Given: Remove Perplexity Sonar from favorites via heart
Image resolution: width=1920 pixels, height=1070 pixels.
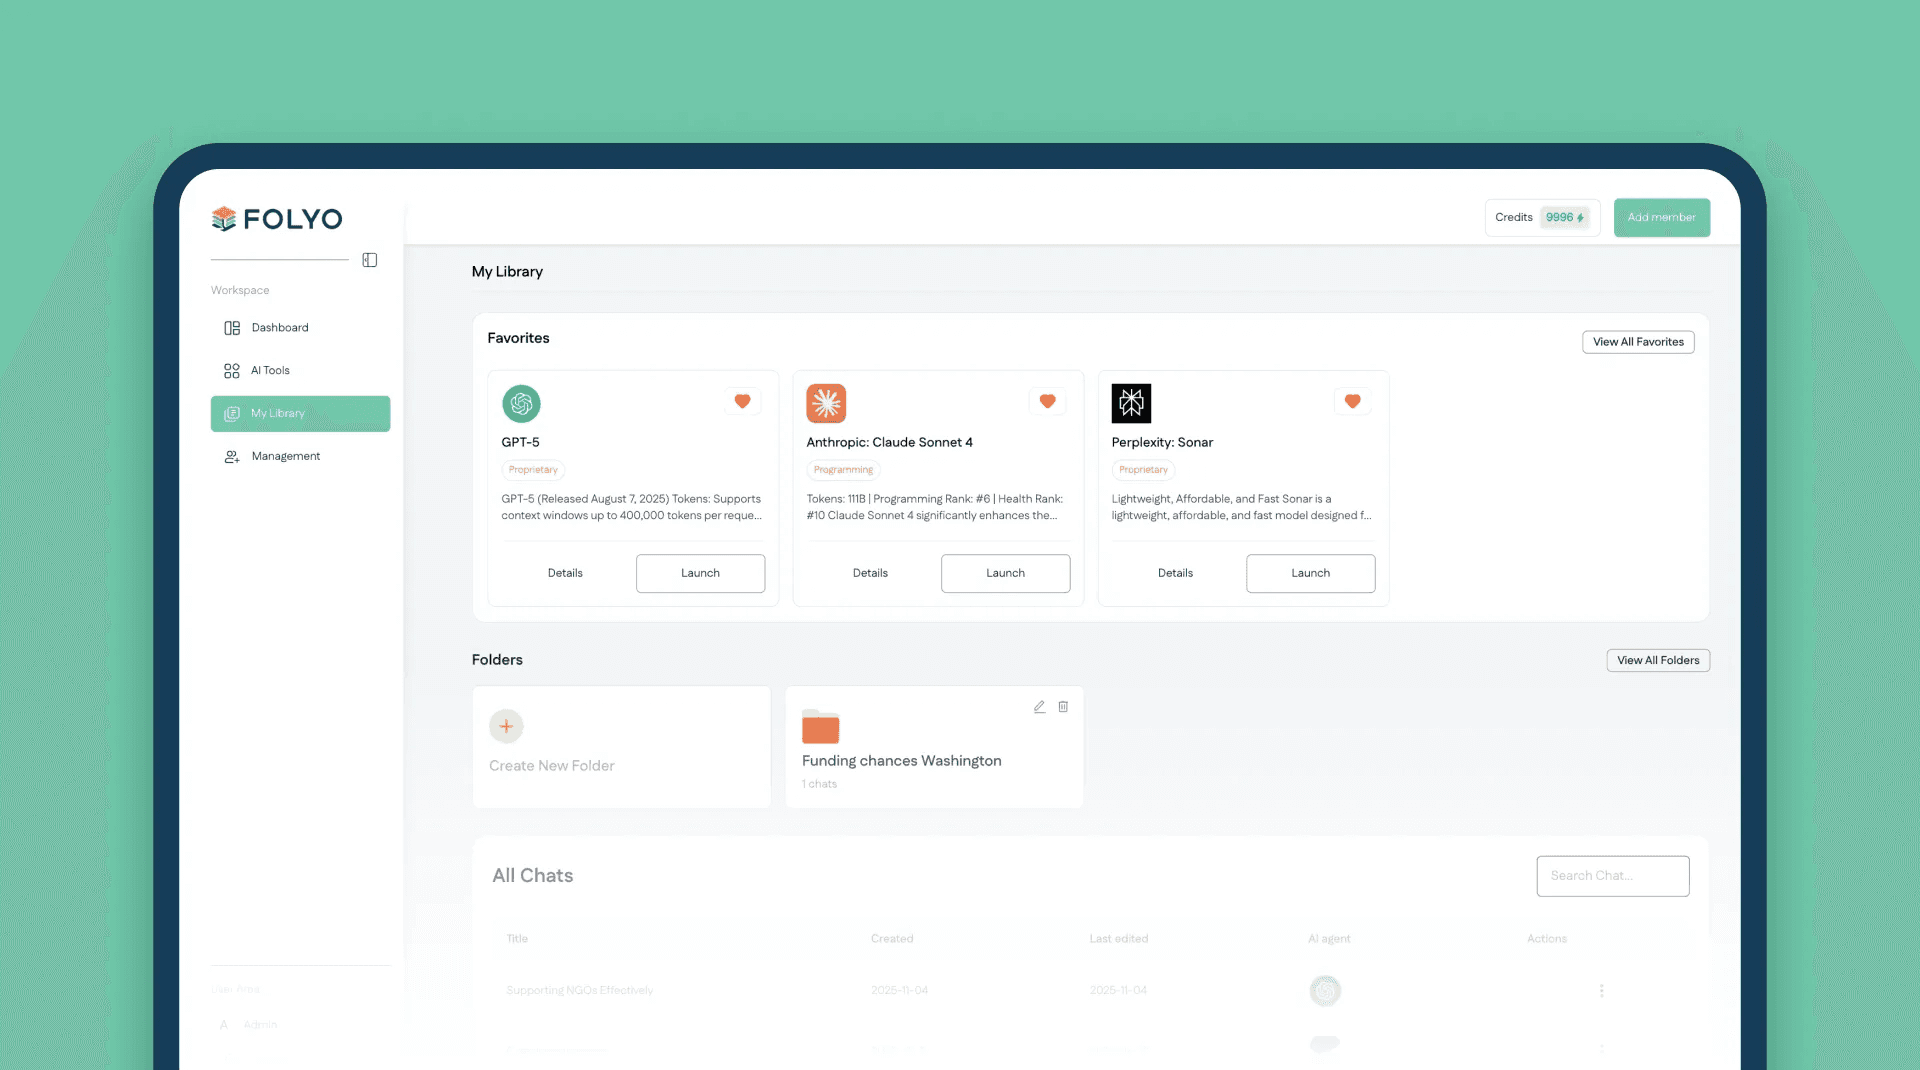Looking at the screenshot, I should (x=1352, y=401).
